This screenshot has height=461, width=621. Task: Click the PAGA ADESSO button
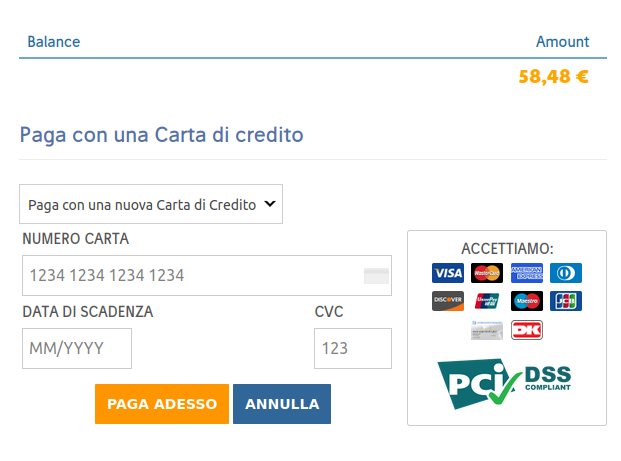pos(162,404)
